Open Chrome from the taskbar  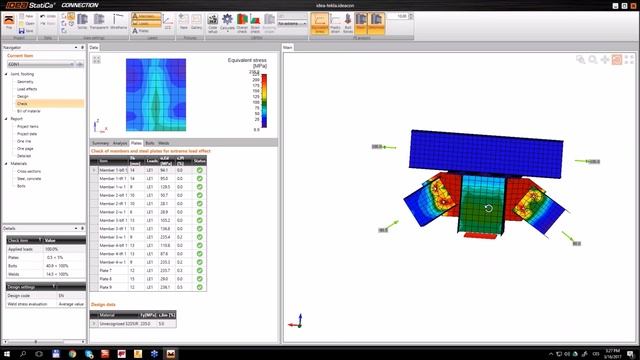(72, 353)
